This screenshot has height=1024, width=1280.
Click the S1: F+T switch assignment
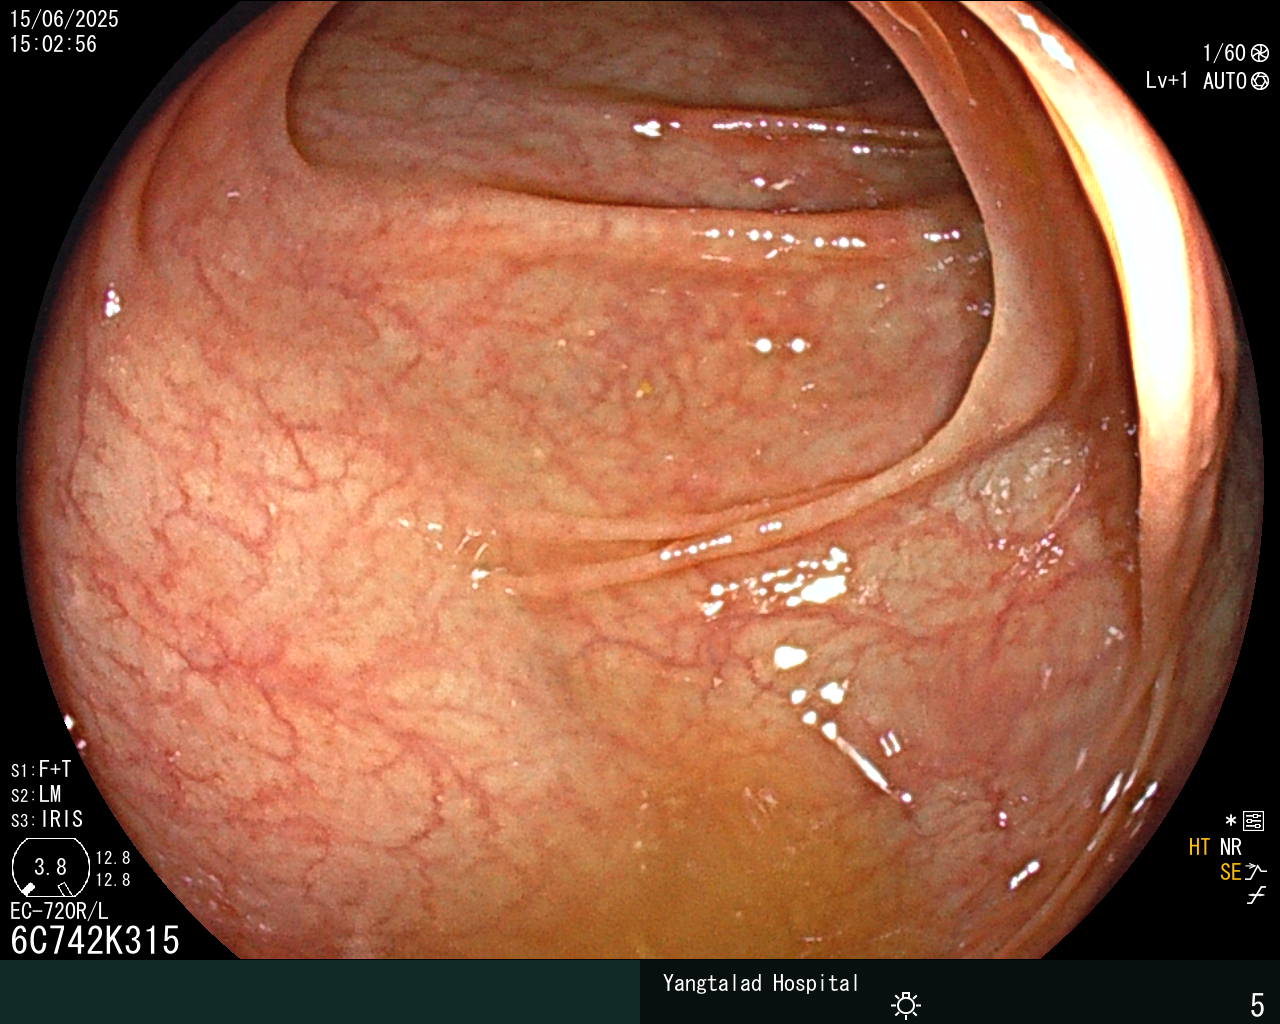(x=41, y=769)
